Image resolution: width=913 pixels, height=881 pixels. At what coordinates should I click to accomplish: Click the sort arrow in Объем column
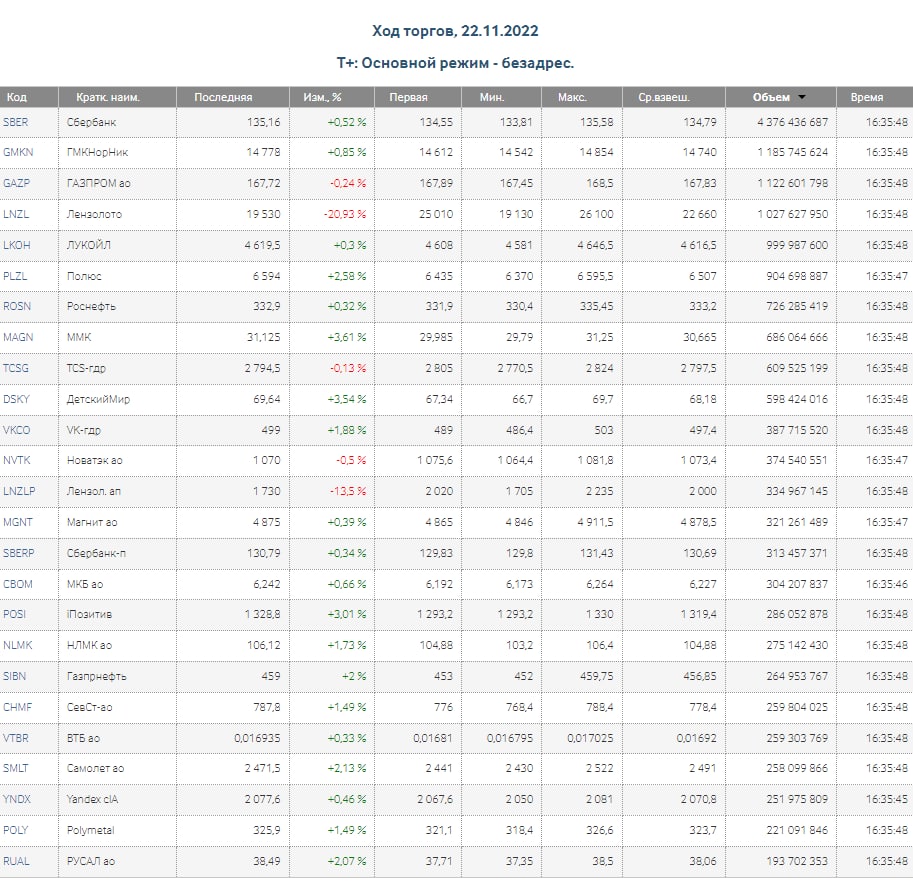tap(802, 98)
